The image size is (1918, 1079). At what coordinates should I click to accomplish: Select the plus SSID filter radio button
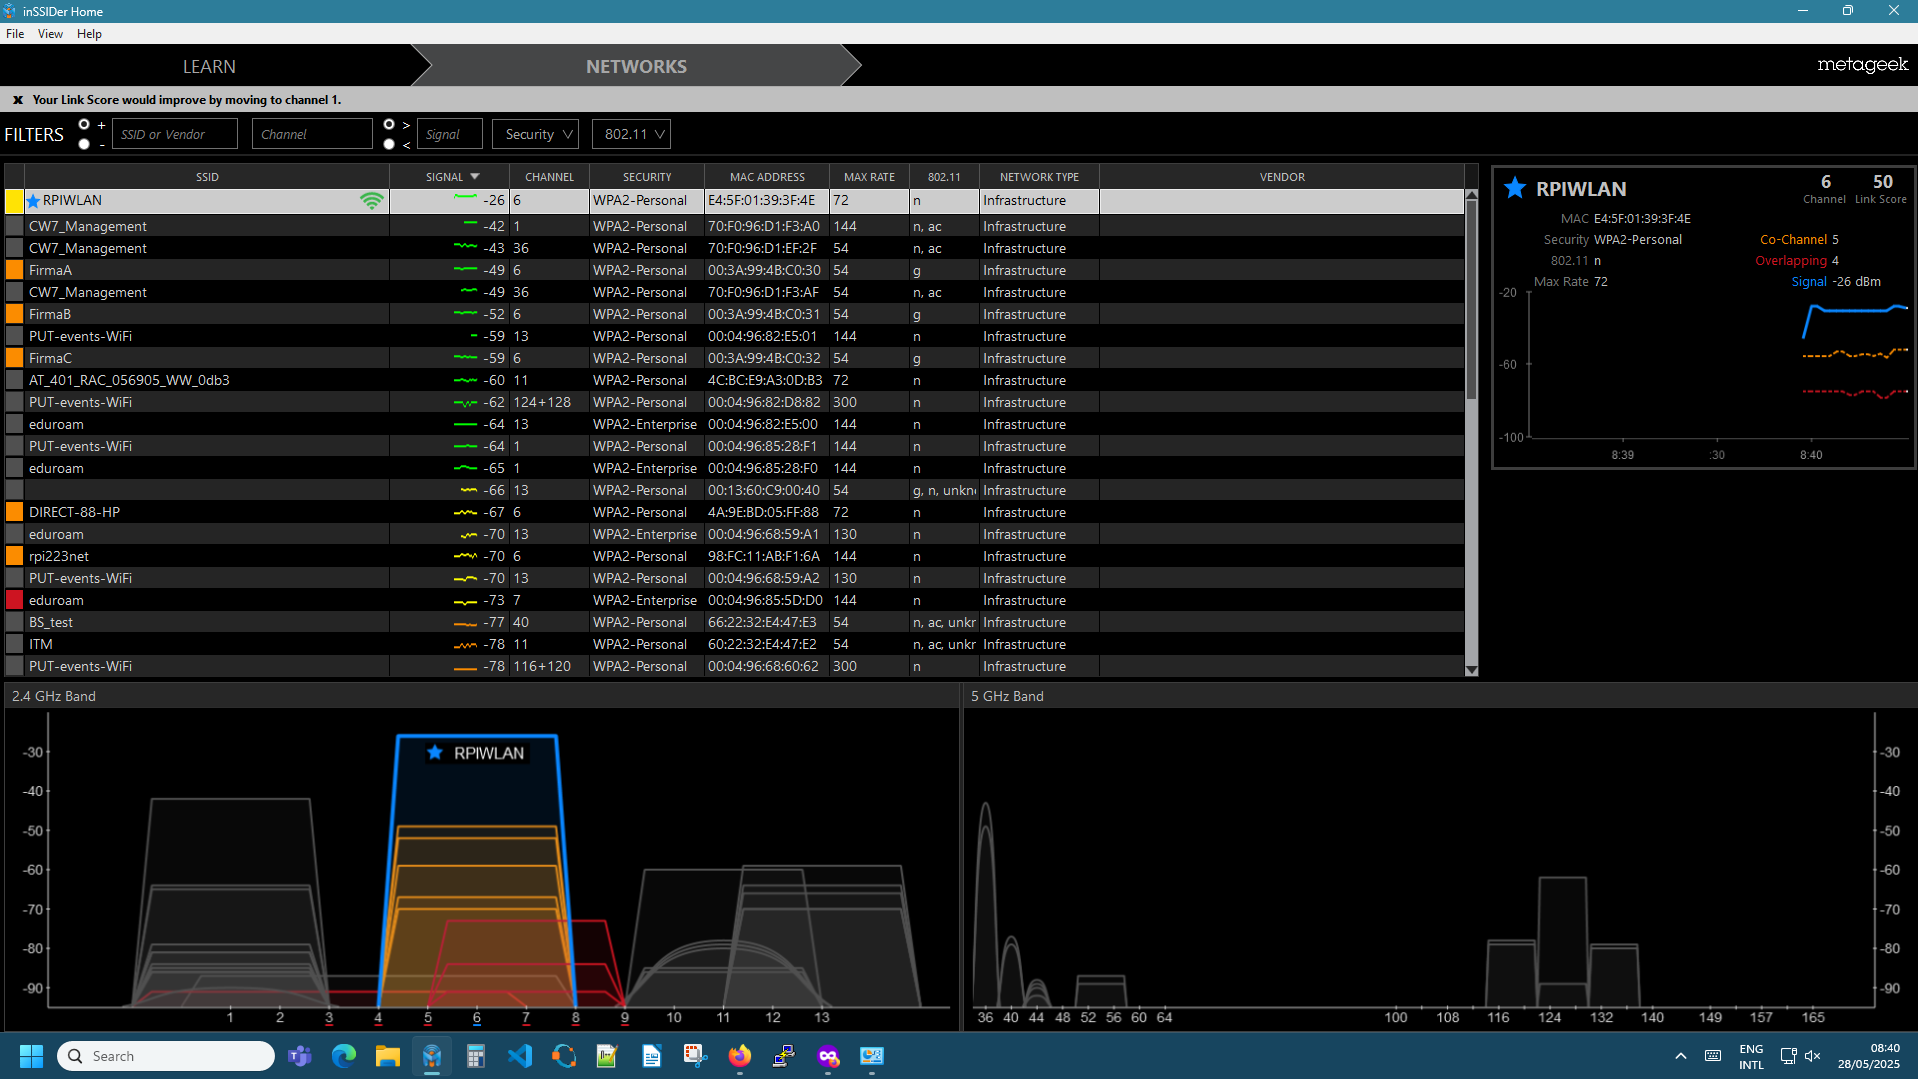pyautogui.click(x=84, y=125)
